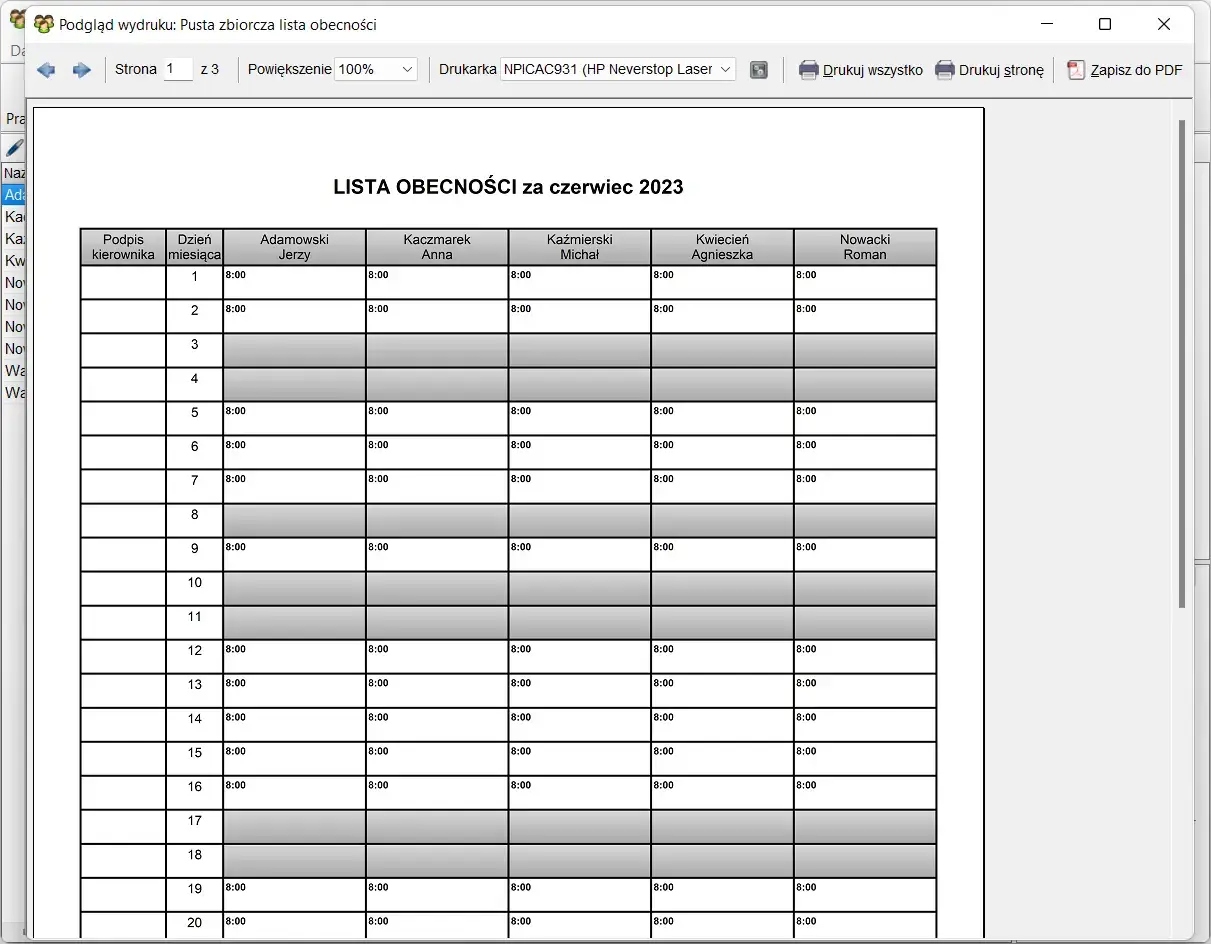Click the Dzień miesiąca column header

tap(195, 247)
